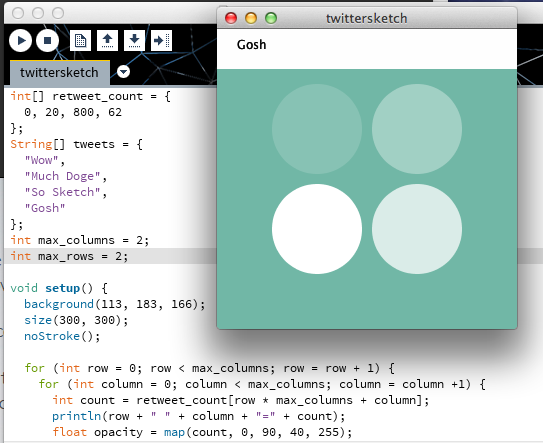This screenshot has width=543, height=443.
Task: Run the sketch with the Play button
Action: (20, 41)
